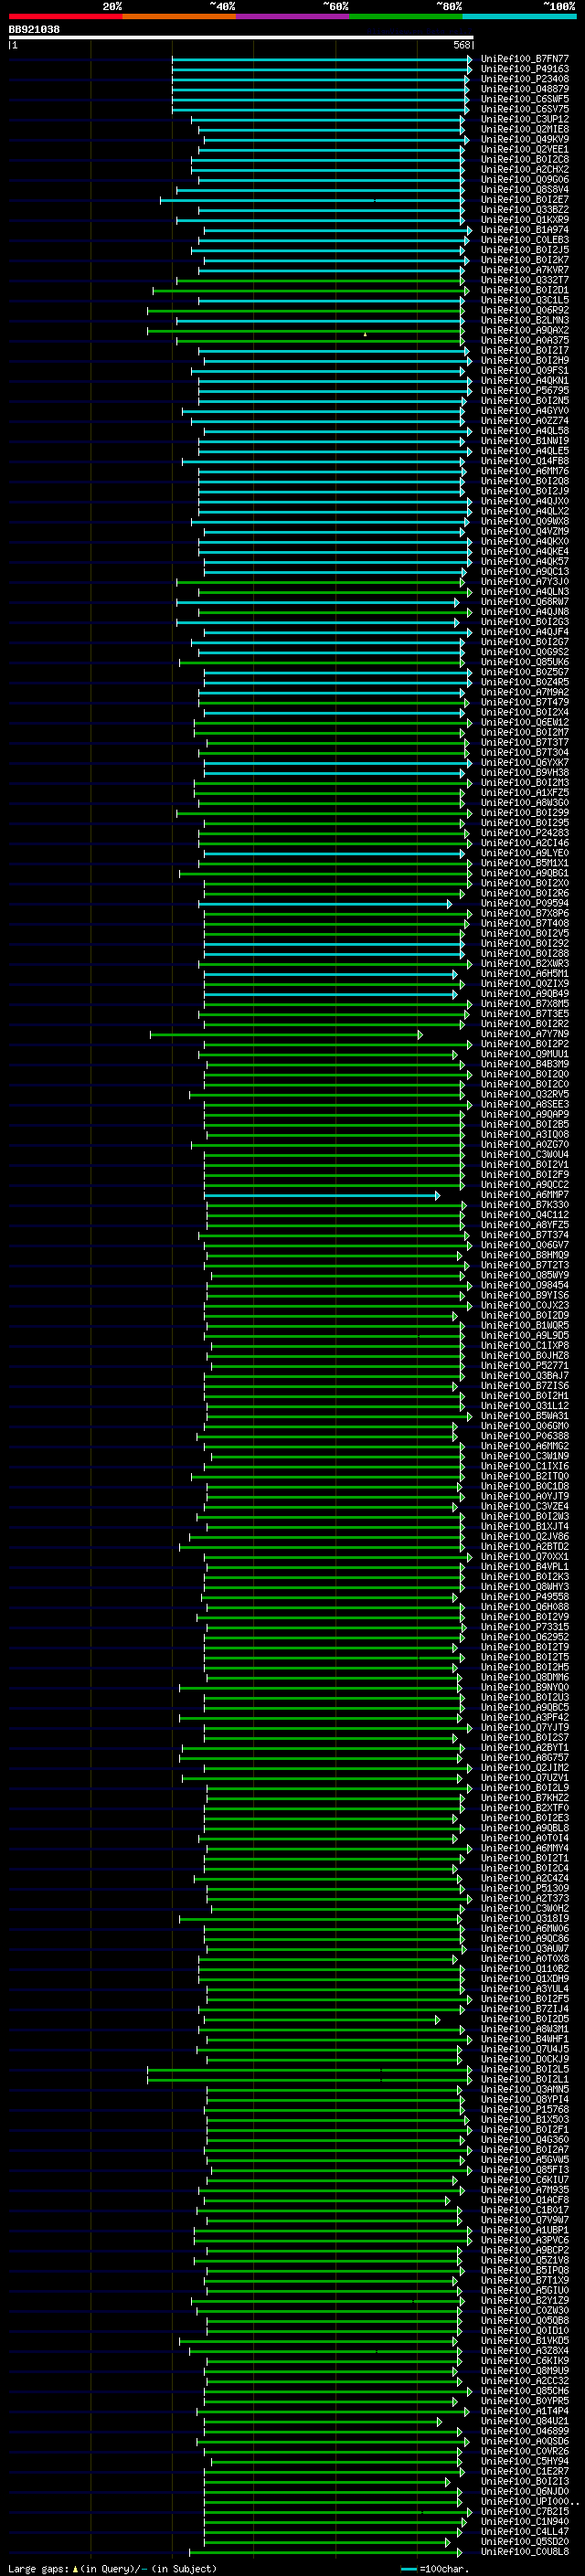Click the UniRef100_O46899 hit label
Image resolution: width=585 pixels, height=2576 pixels.
525,2431
